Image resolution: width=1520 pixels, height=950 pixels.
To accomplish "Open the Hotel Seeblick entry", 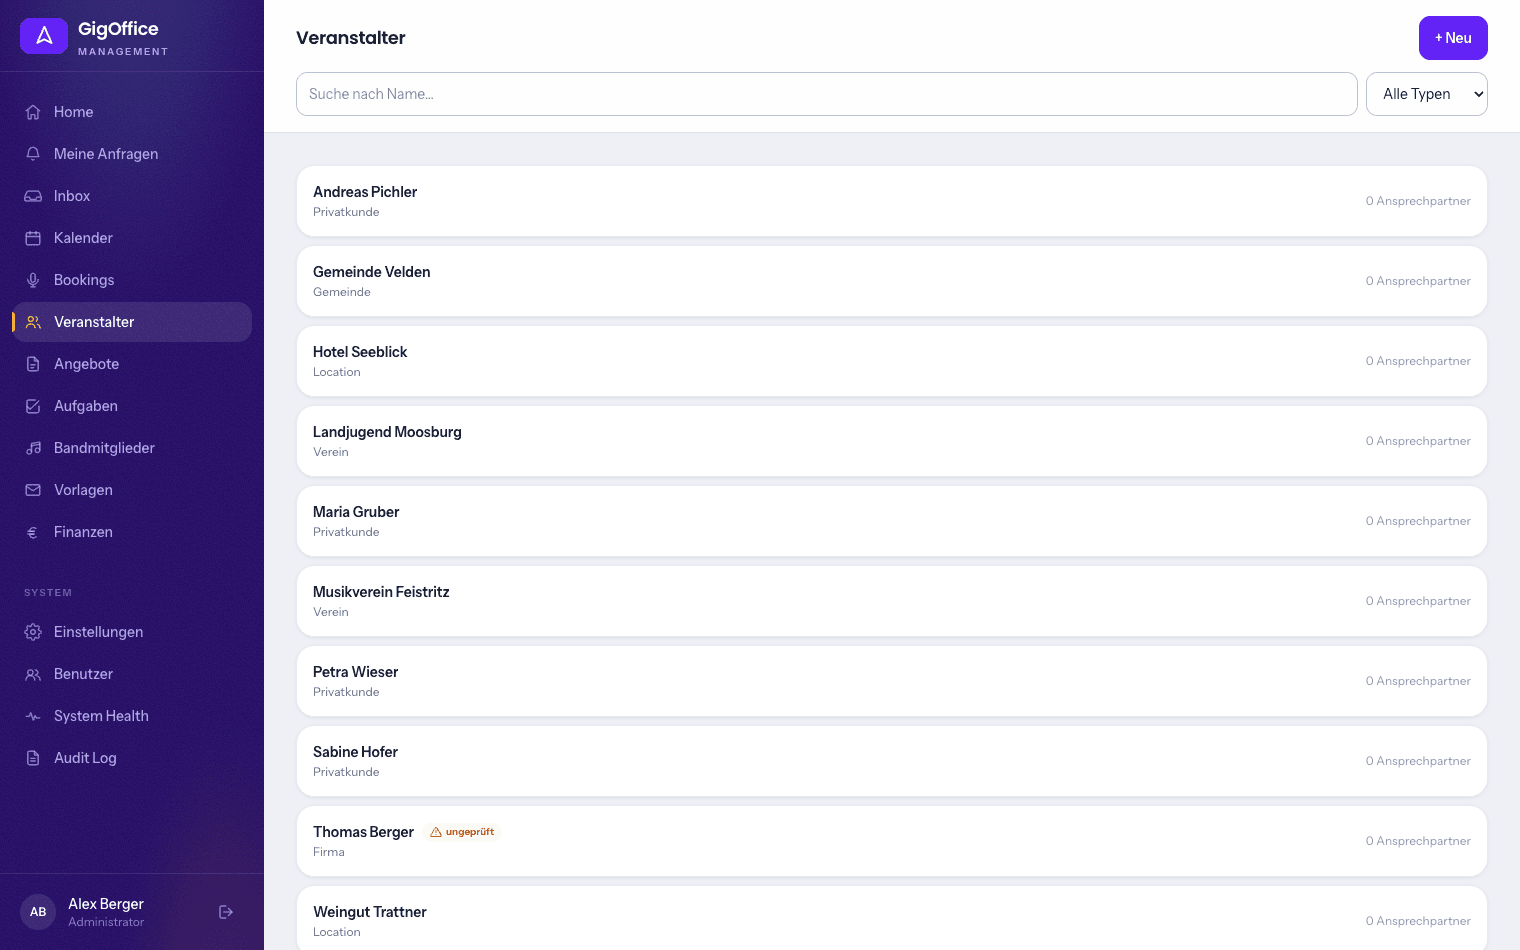I will [892, 361].
